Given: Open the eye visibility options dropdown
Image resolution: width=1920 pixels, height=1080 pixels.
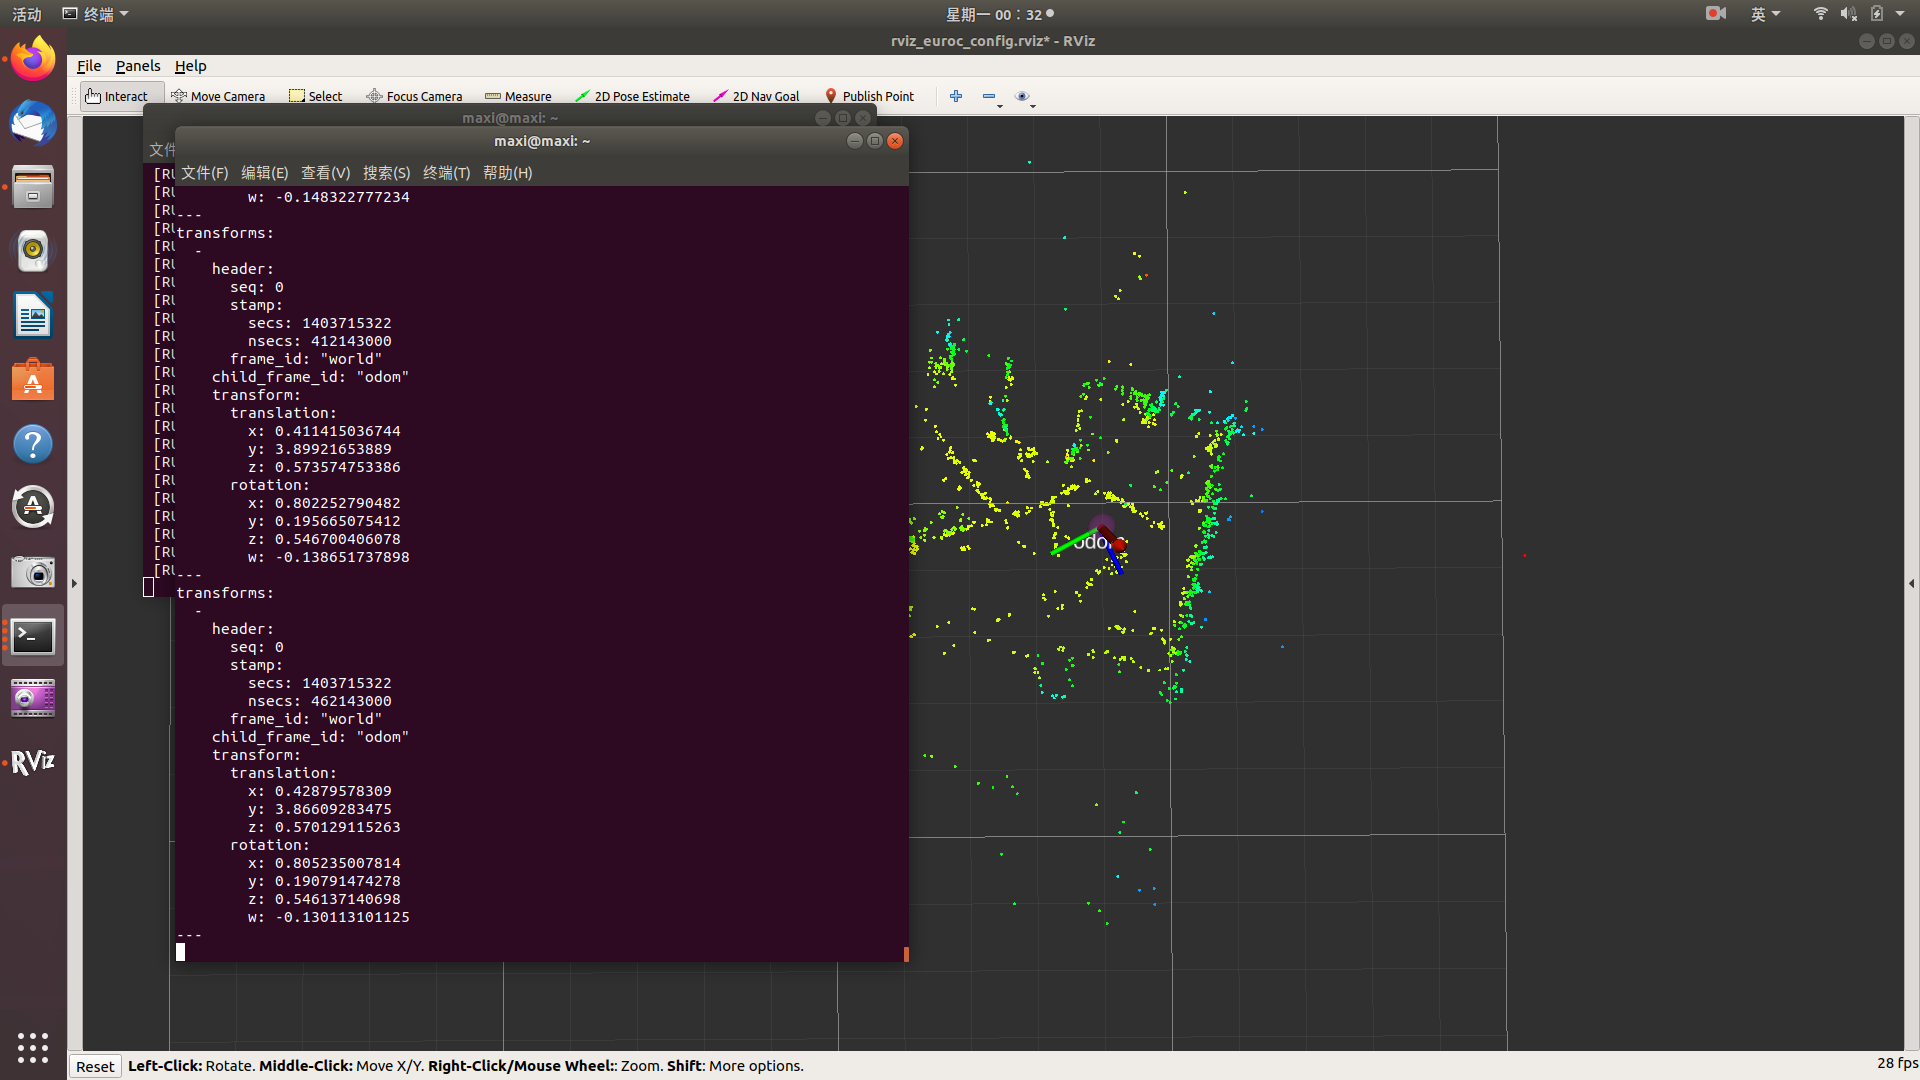Looking at the screenshot, I should point(1024,97).
